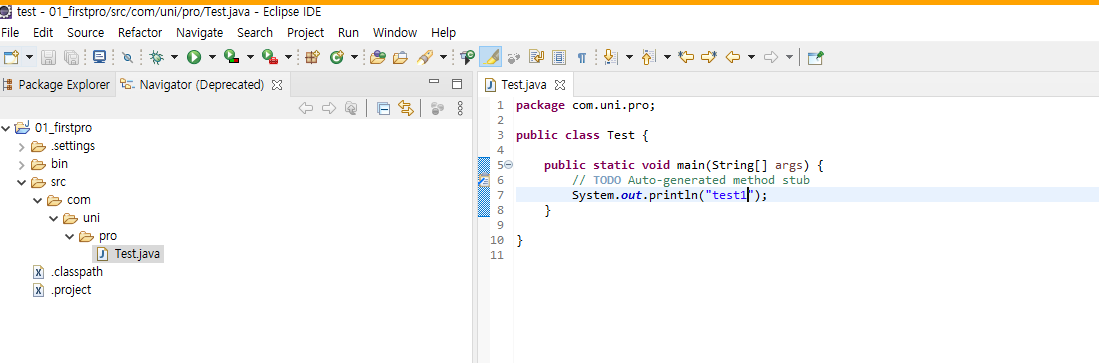This screenshot has height=363, width=1099.
Task: Open the Window menu
Action: pyautogui.click(x=395, y=32)
